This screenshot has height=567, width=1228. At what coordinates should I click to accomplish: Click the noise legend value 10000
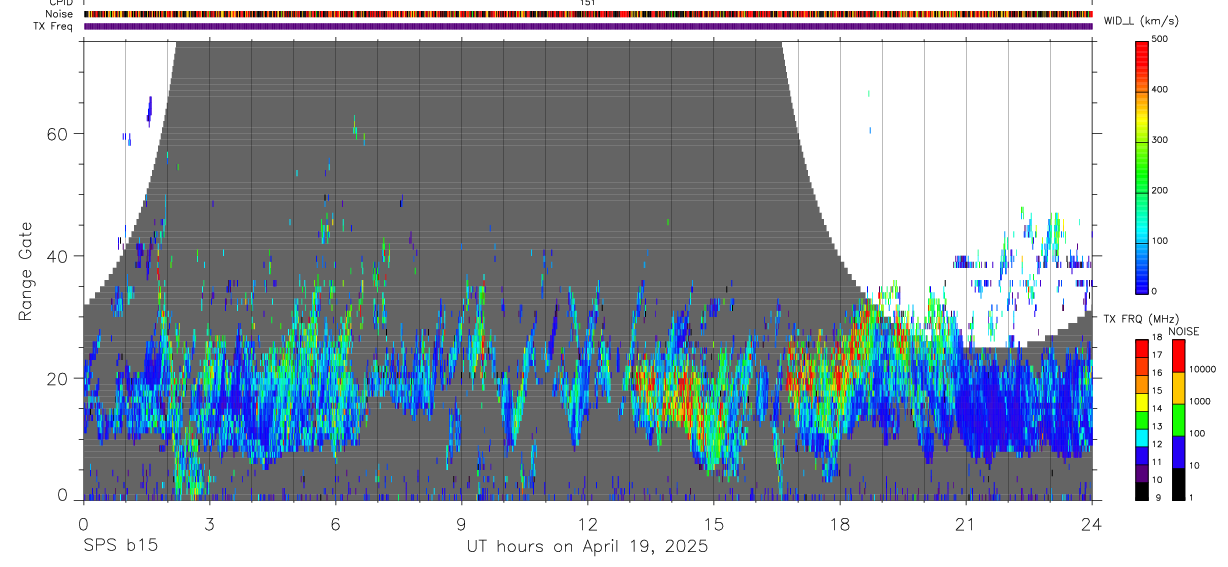pos(1203,369)
